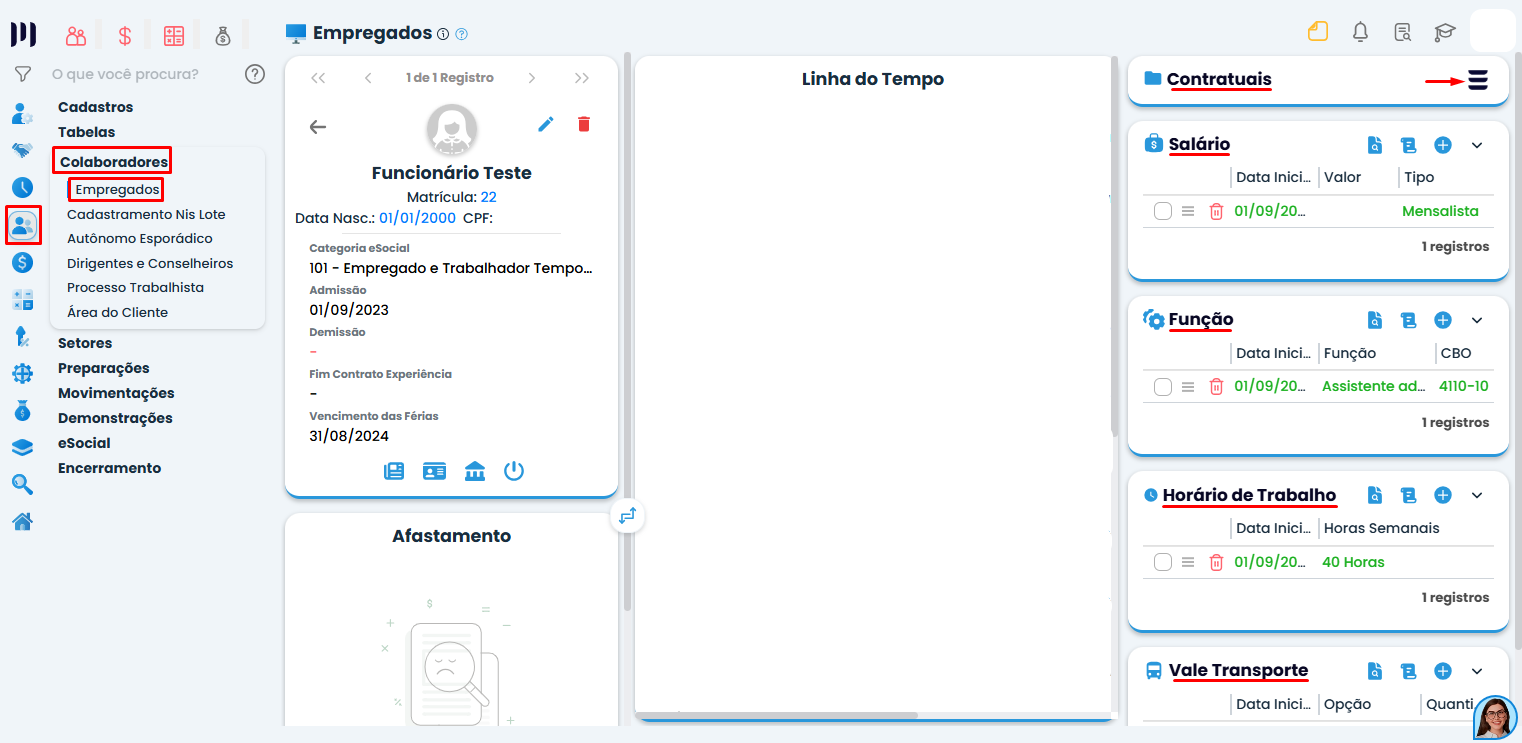Open Autônomo Esporádico menu item
Viewport: 1522px width, 743px height.
pos(140,239)
